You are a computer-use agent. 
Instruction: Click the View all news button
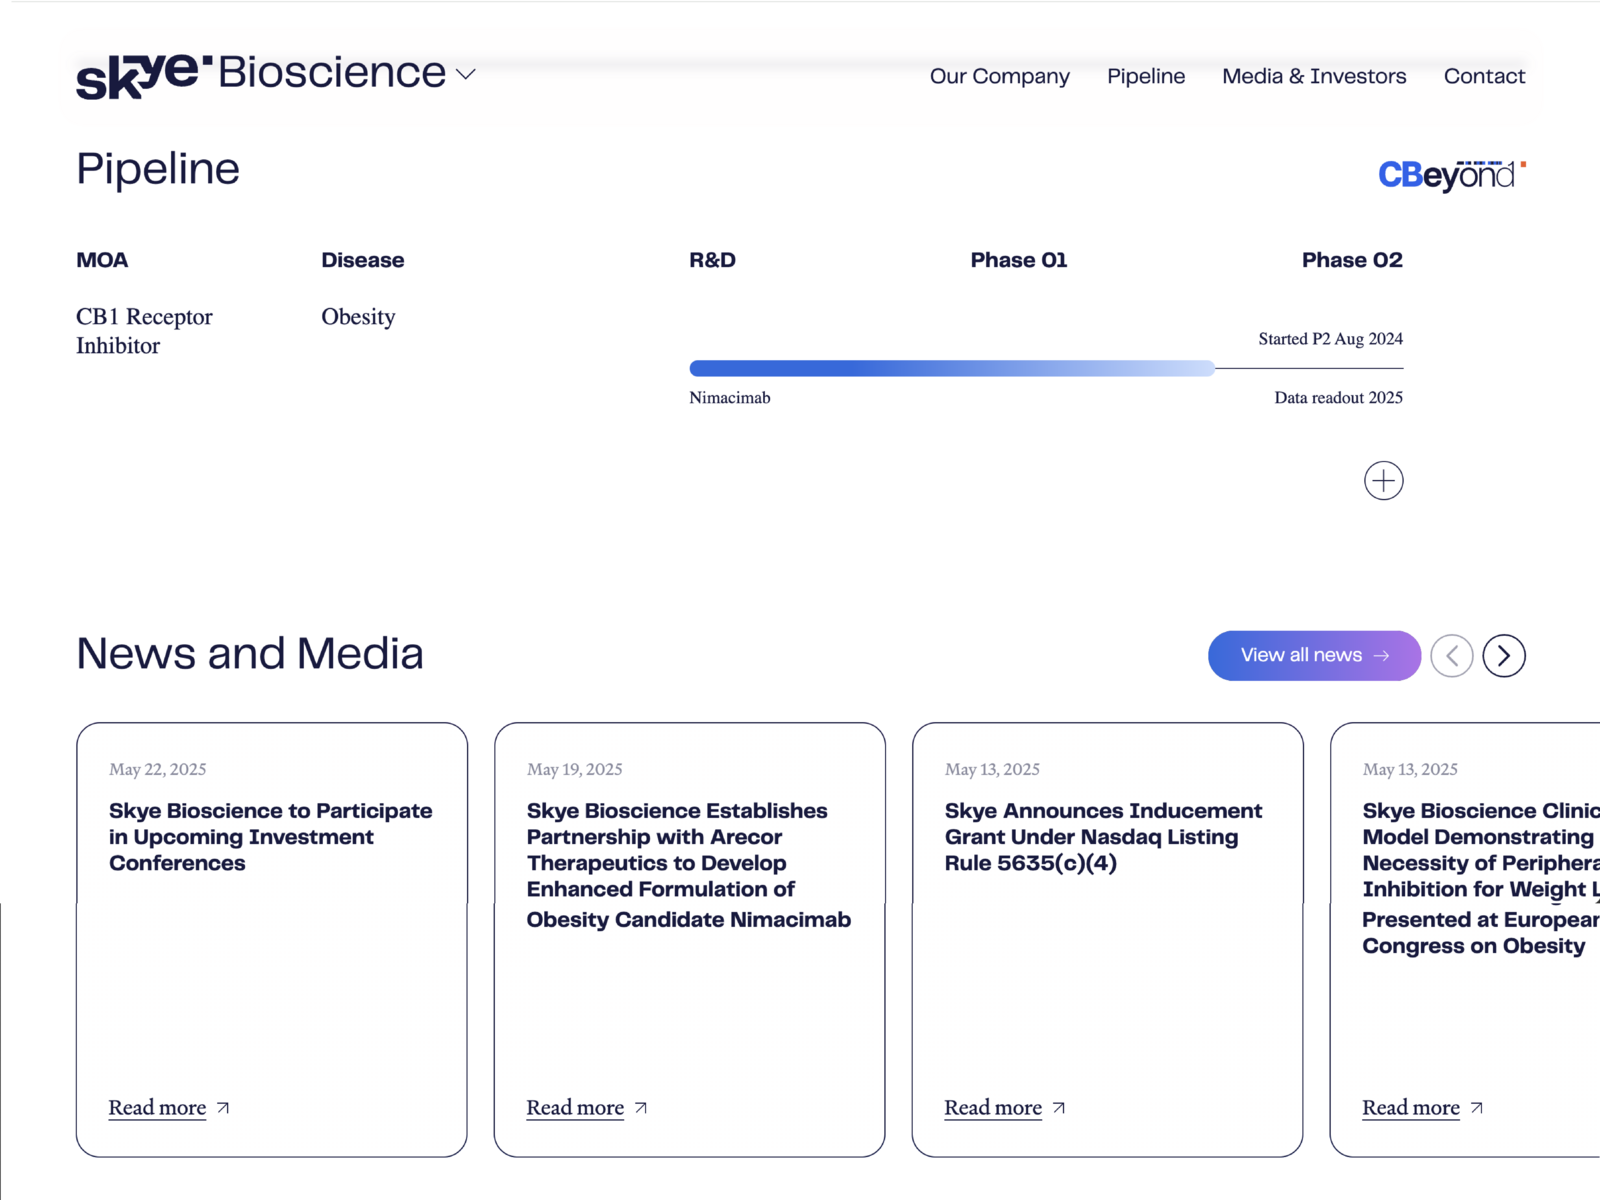click(1314, 655)
